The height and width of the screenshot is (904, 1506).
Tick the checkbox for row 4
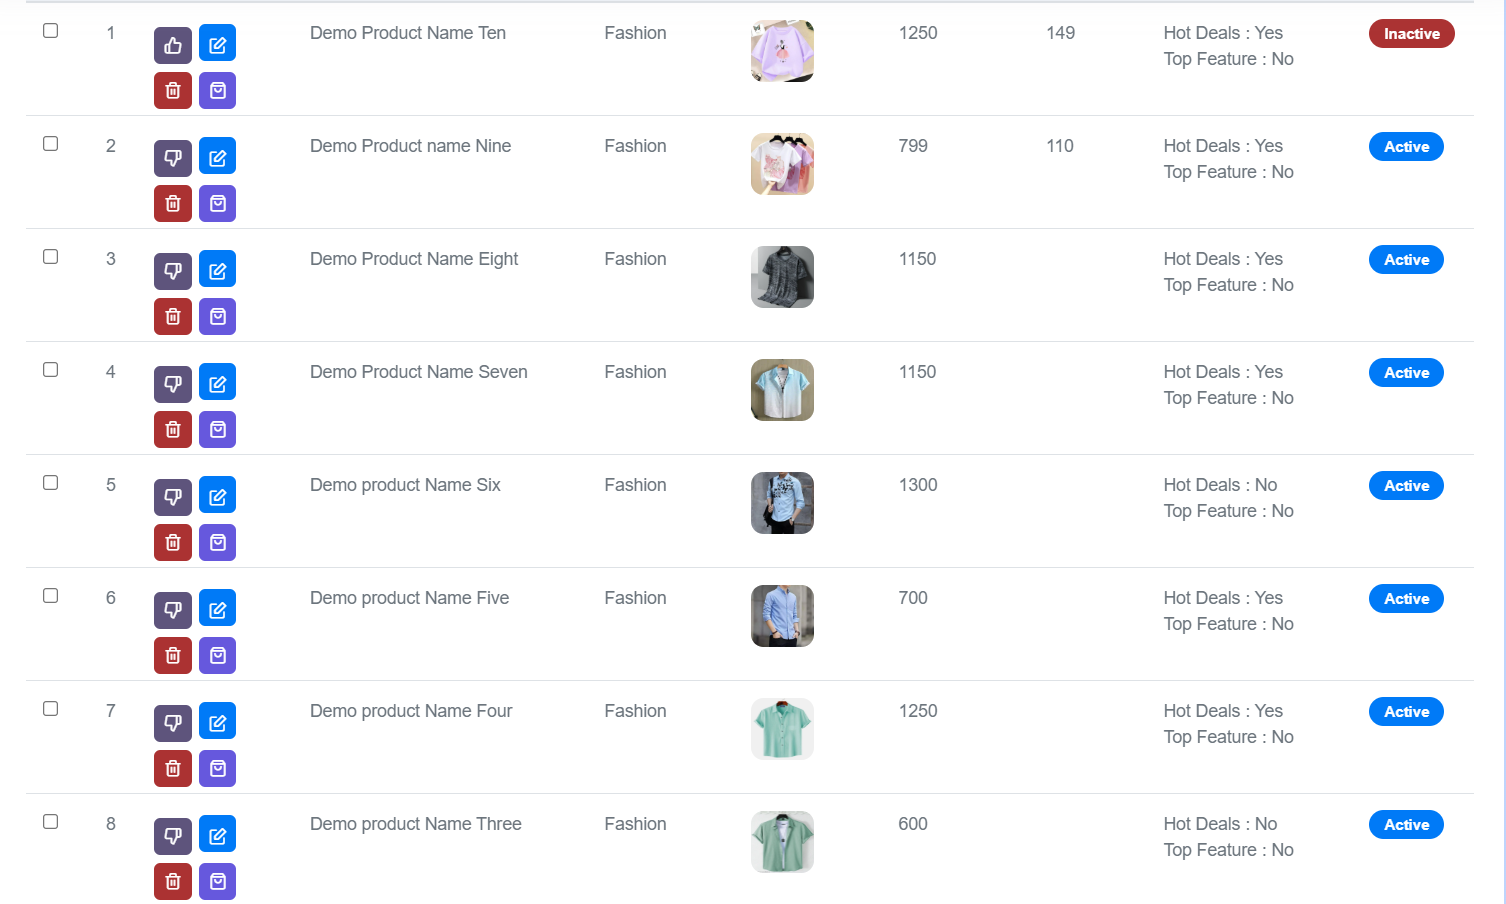click(x=50, y=370)
